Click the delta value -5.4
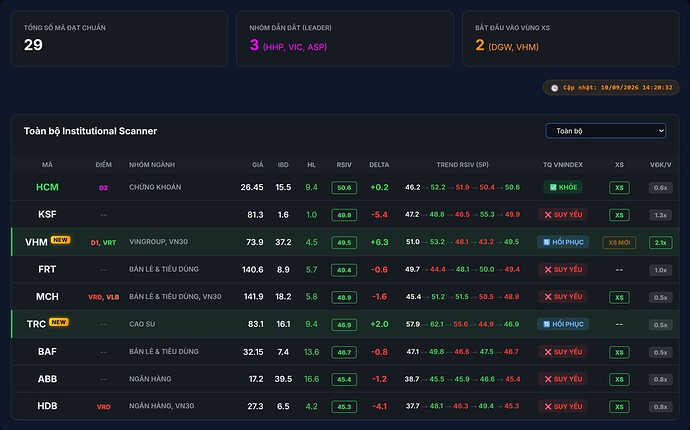 (379, 215)
